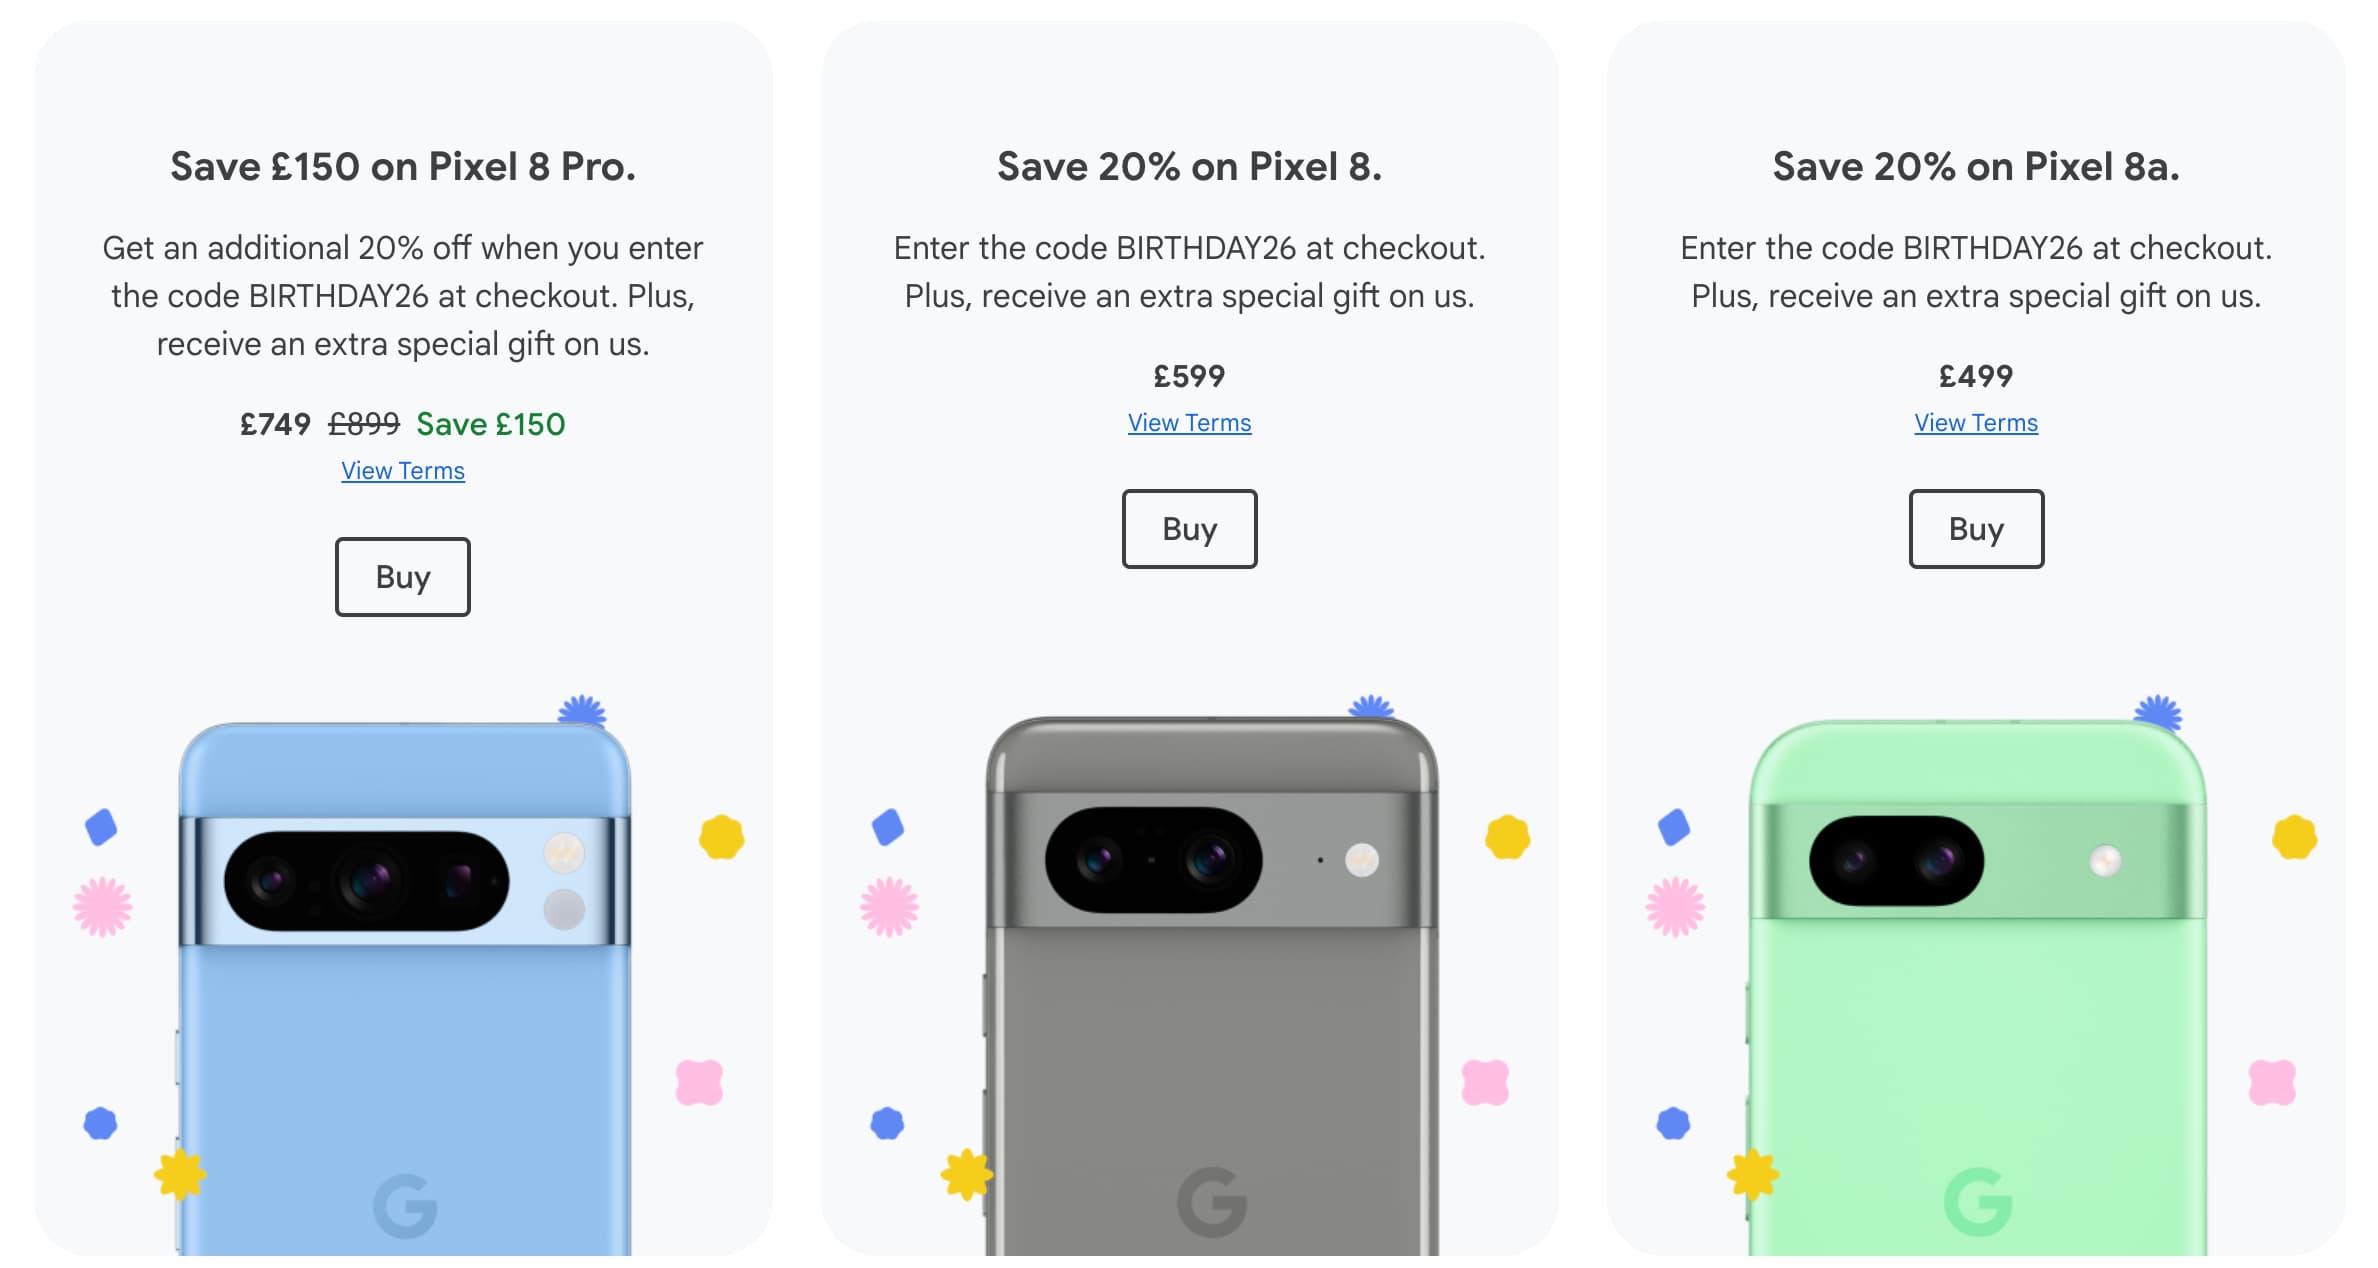This screenshot has width=2378, height=1268.
Task: Click the Buy button for Pixel 8a
Action: pos(1975,529)
